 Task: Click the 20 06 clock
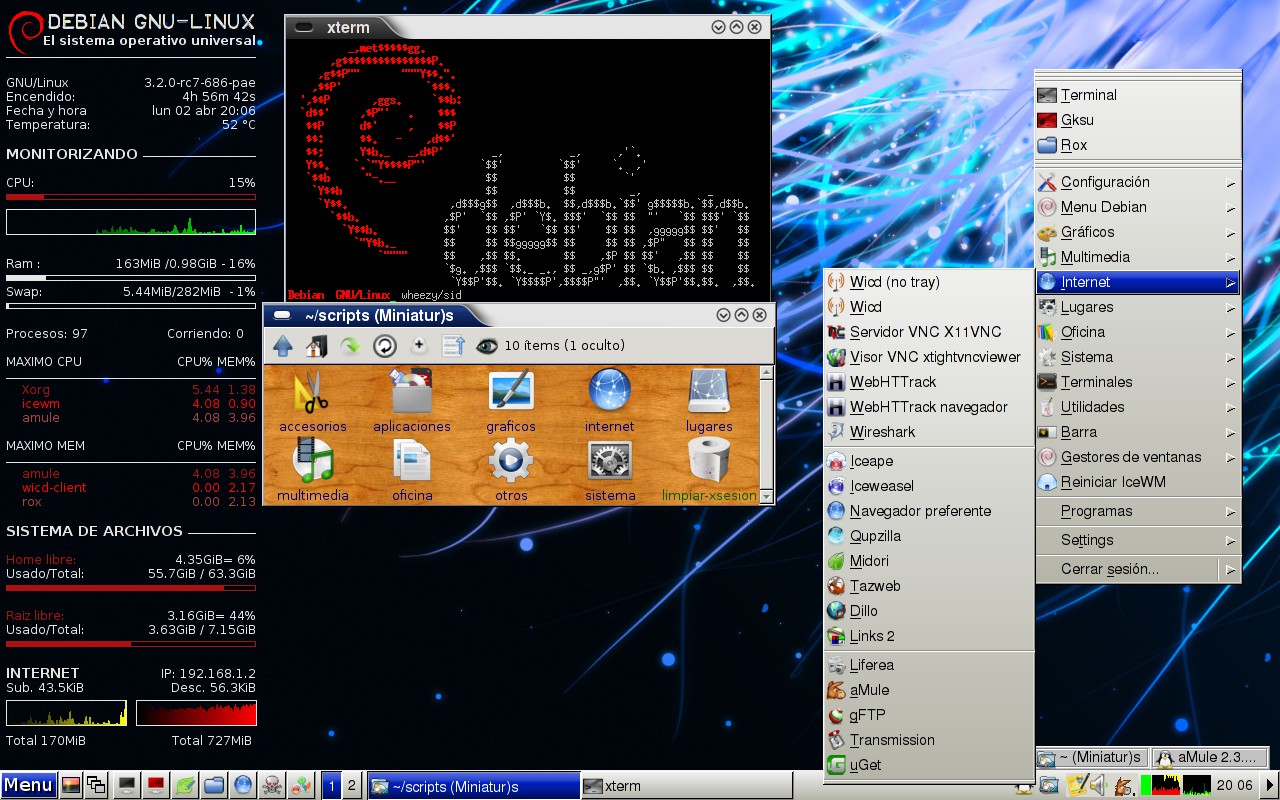1235,785
